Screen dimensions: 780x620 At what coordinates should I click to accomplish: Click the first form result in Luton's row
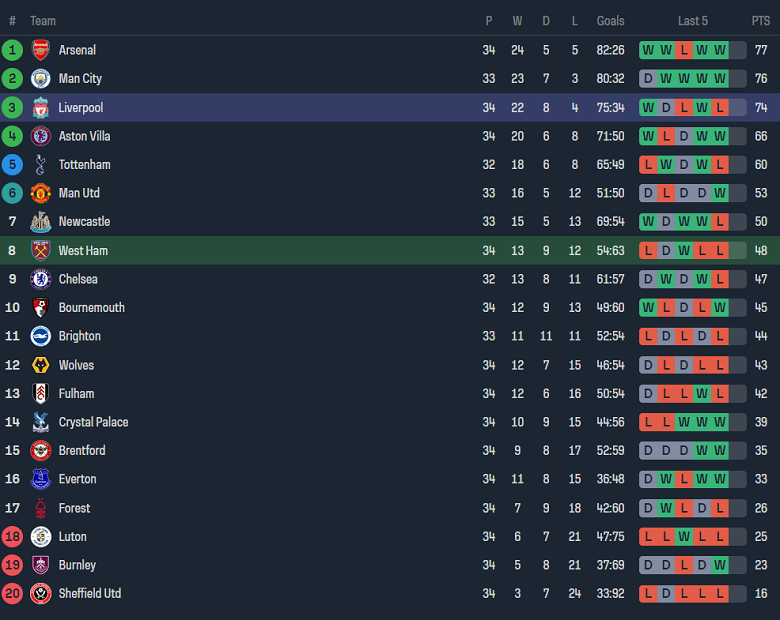[648, 537]
